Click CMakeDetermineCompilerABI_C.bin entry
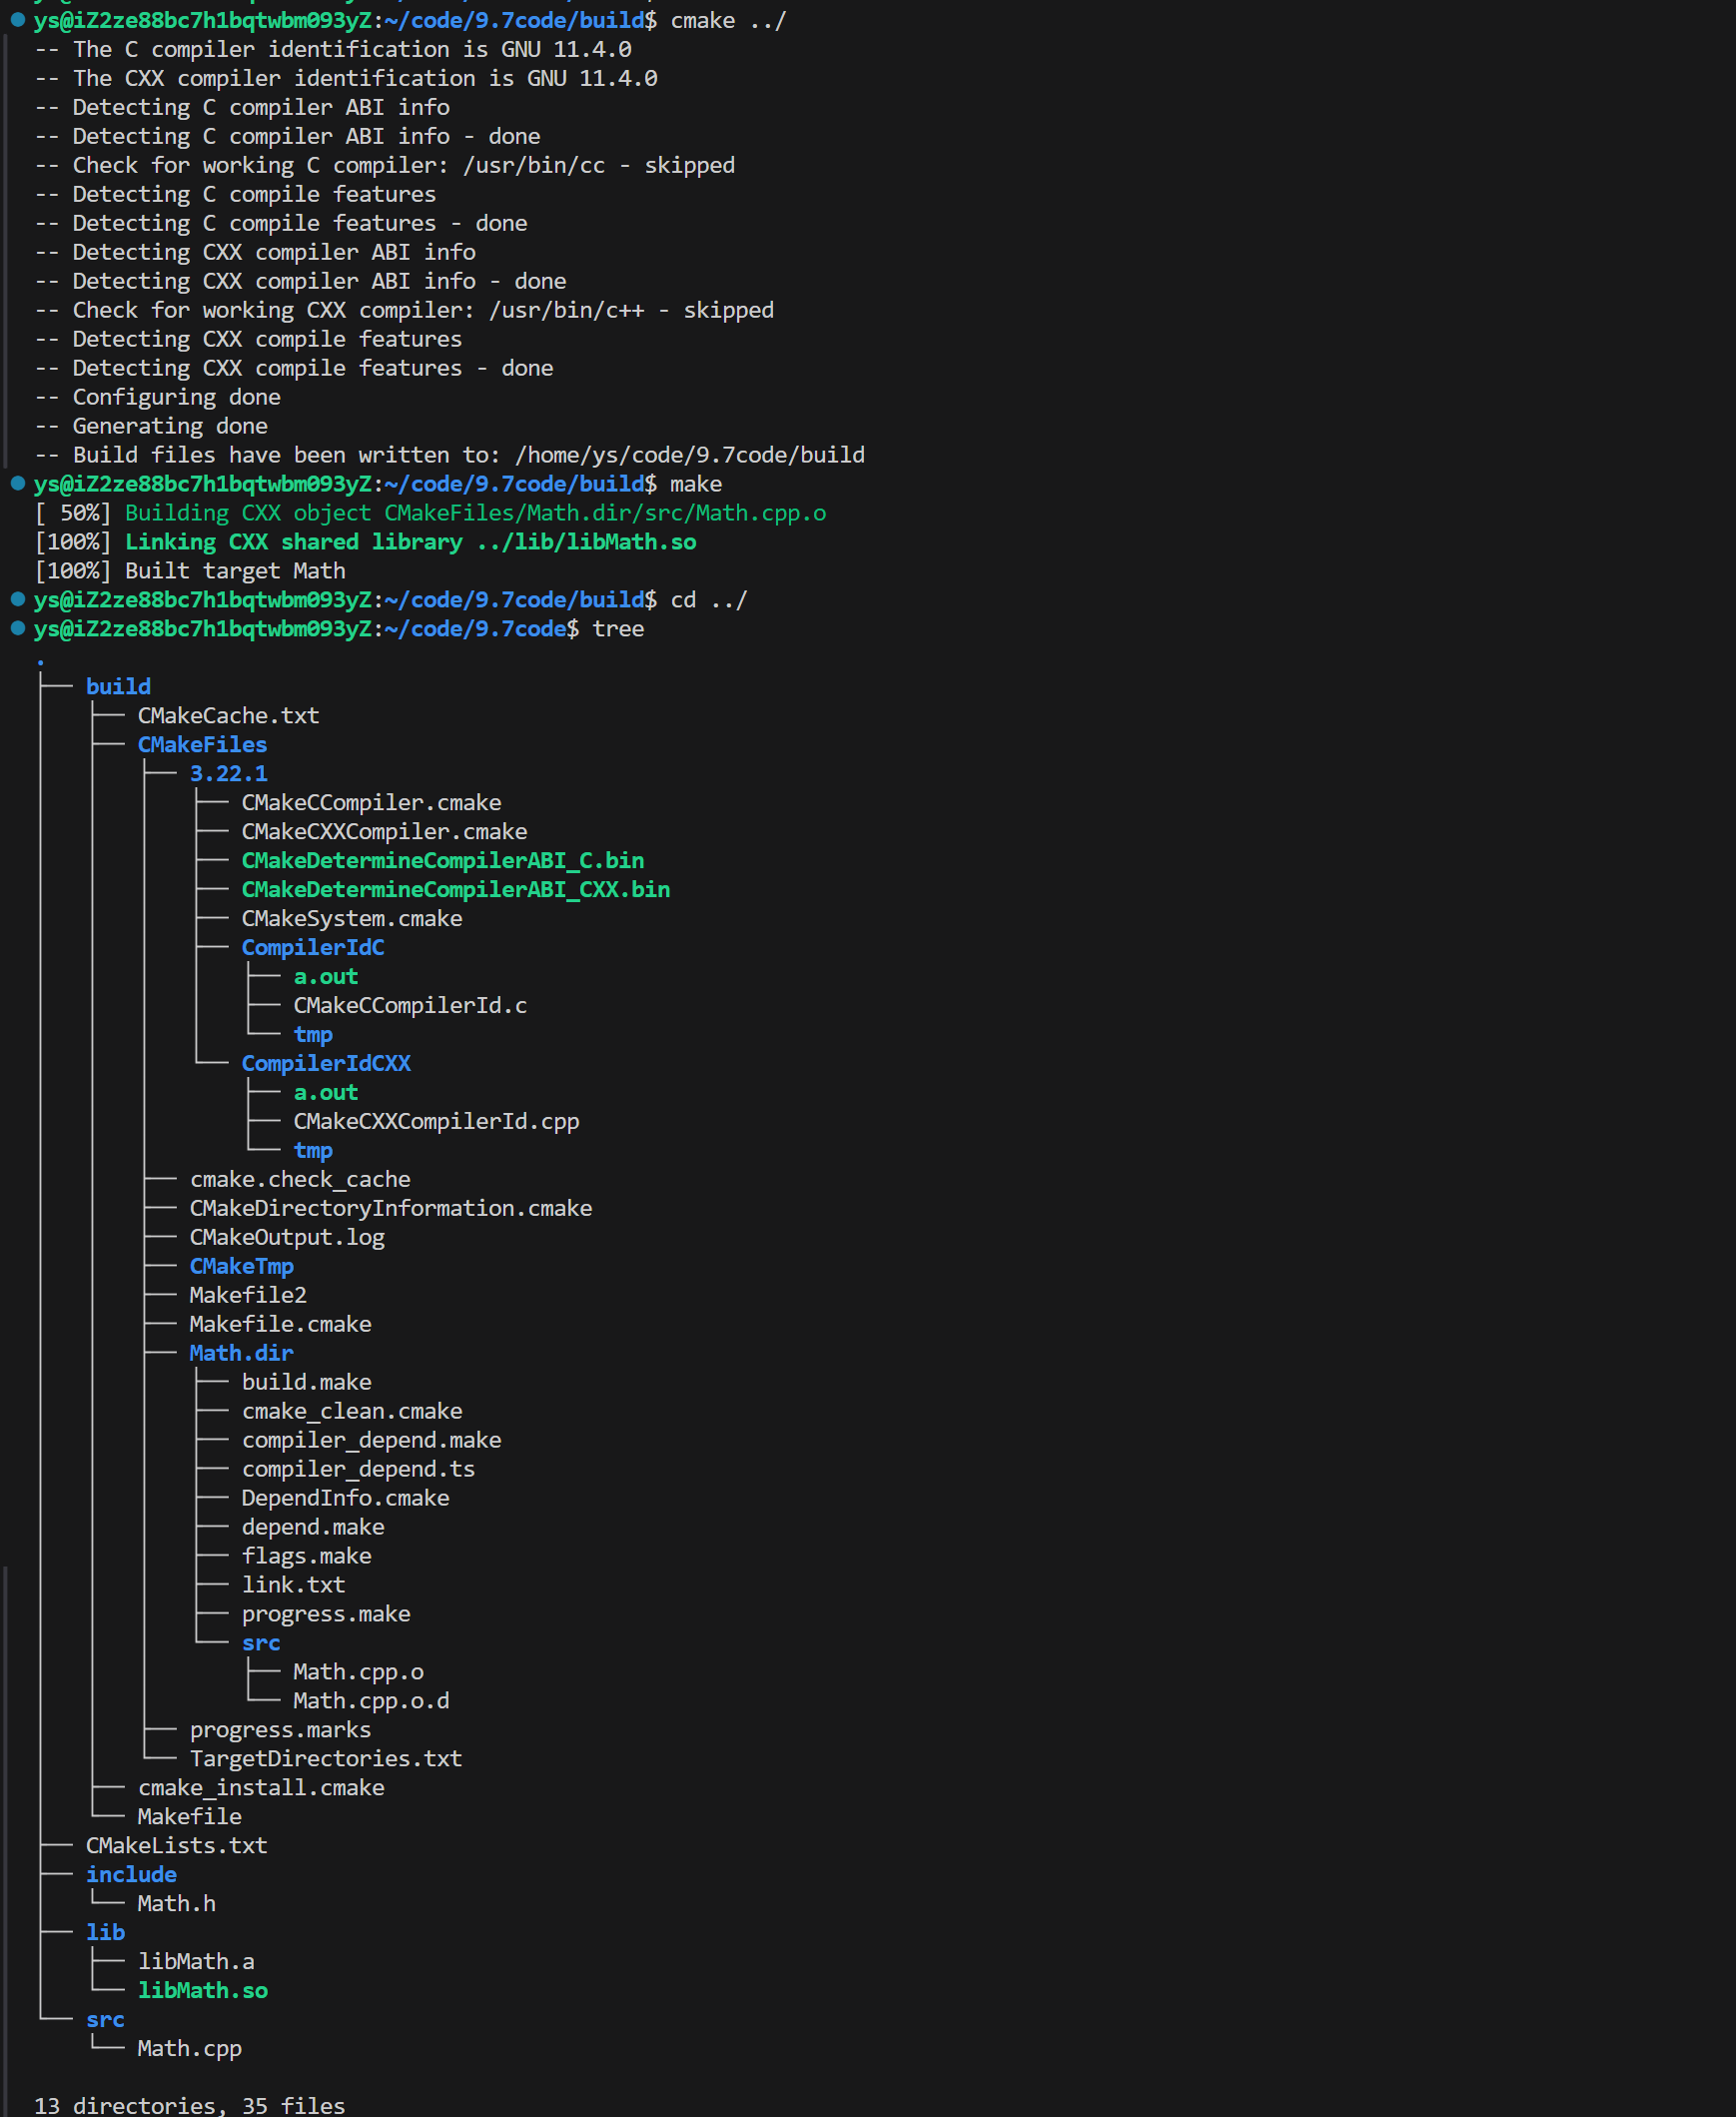 click(x=442, y=861)
